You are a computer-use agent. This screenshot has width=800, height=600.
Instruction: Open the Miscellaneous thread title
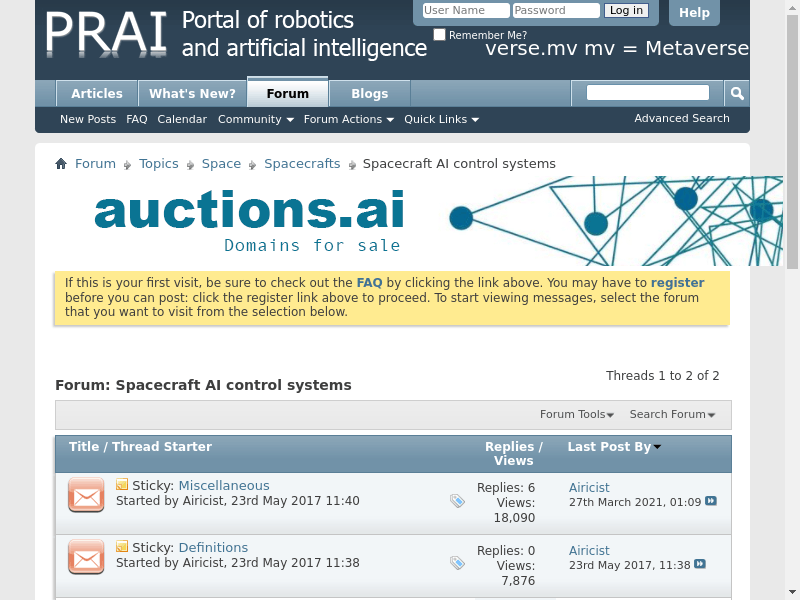(x=224, y=486)
